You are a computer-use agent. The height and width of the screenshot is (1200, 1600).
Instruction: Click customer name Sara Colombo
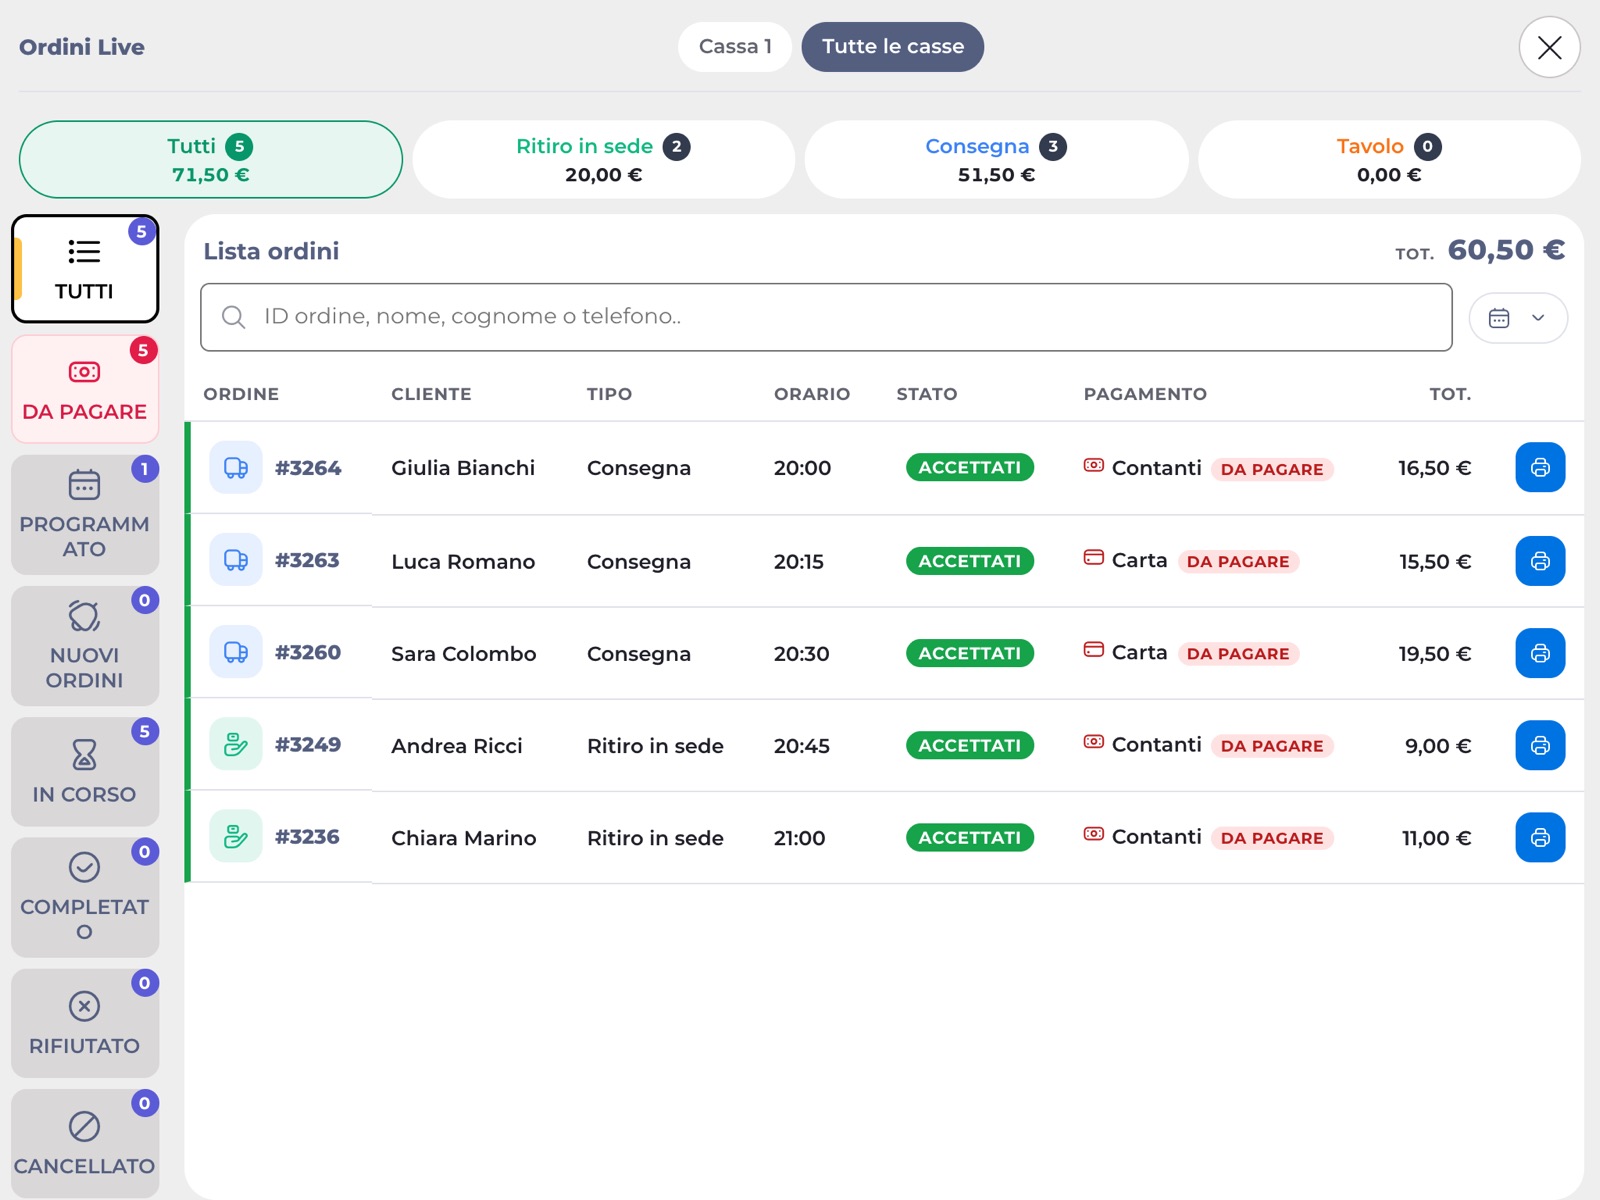[x=464, y=654]
